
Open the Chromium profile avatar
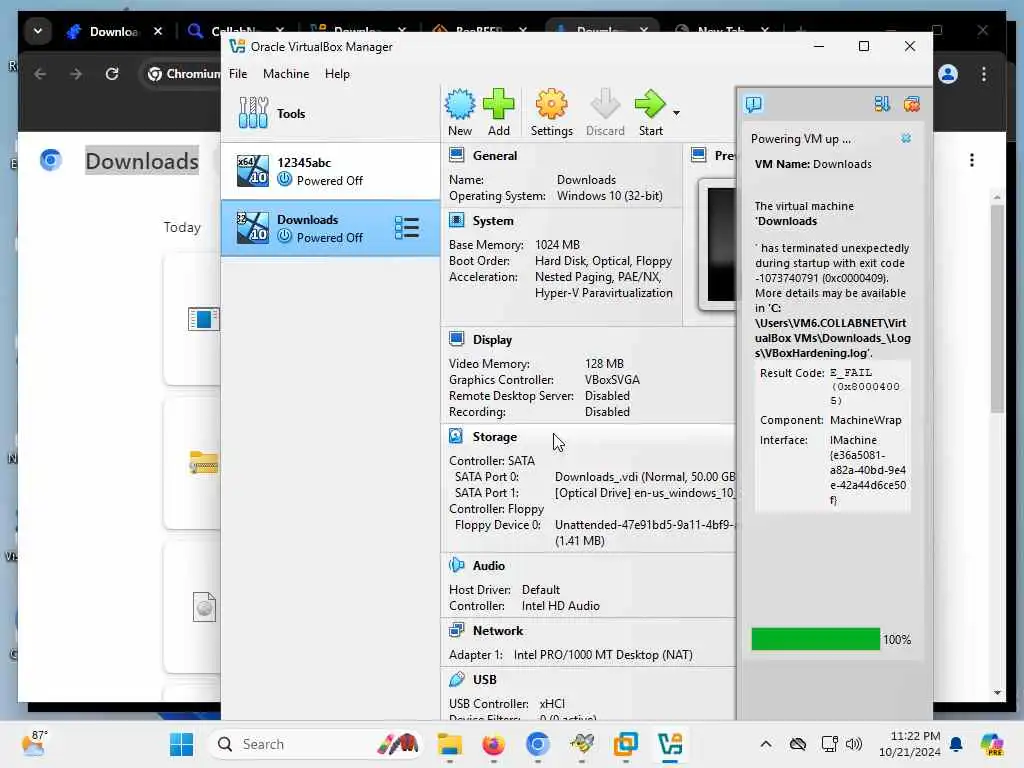948,74
